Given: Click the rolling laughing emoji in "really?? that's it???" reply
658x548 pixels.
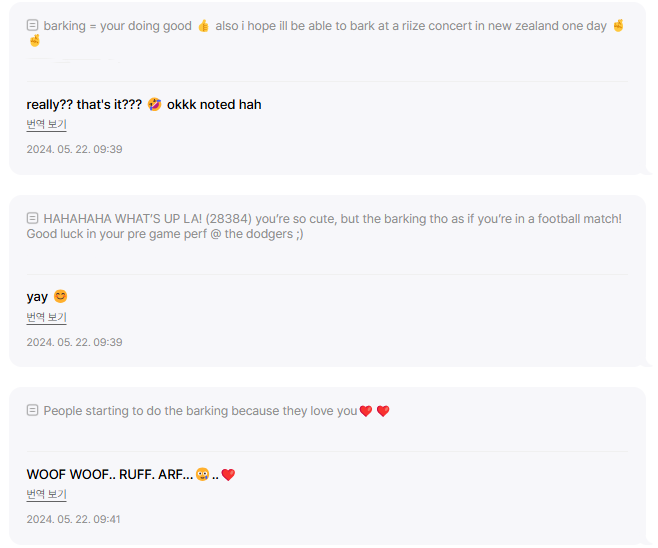Looking at the screenshot, I should [x=154, y=104].
